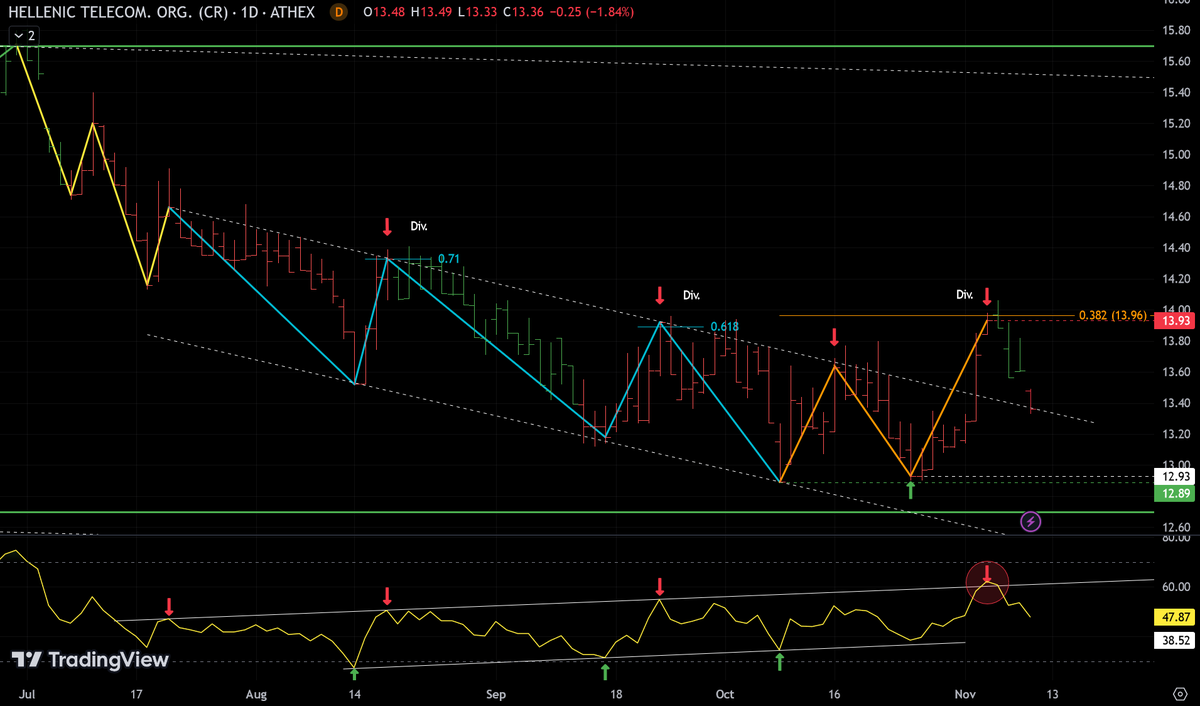Click the Nov date on time axis
The width and height of the screenshot is (1200, 706).
(x=964, y=693)
